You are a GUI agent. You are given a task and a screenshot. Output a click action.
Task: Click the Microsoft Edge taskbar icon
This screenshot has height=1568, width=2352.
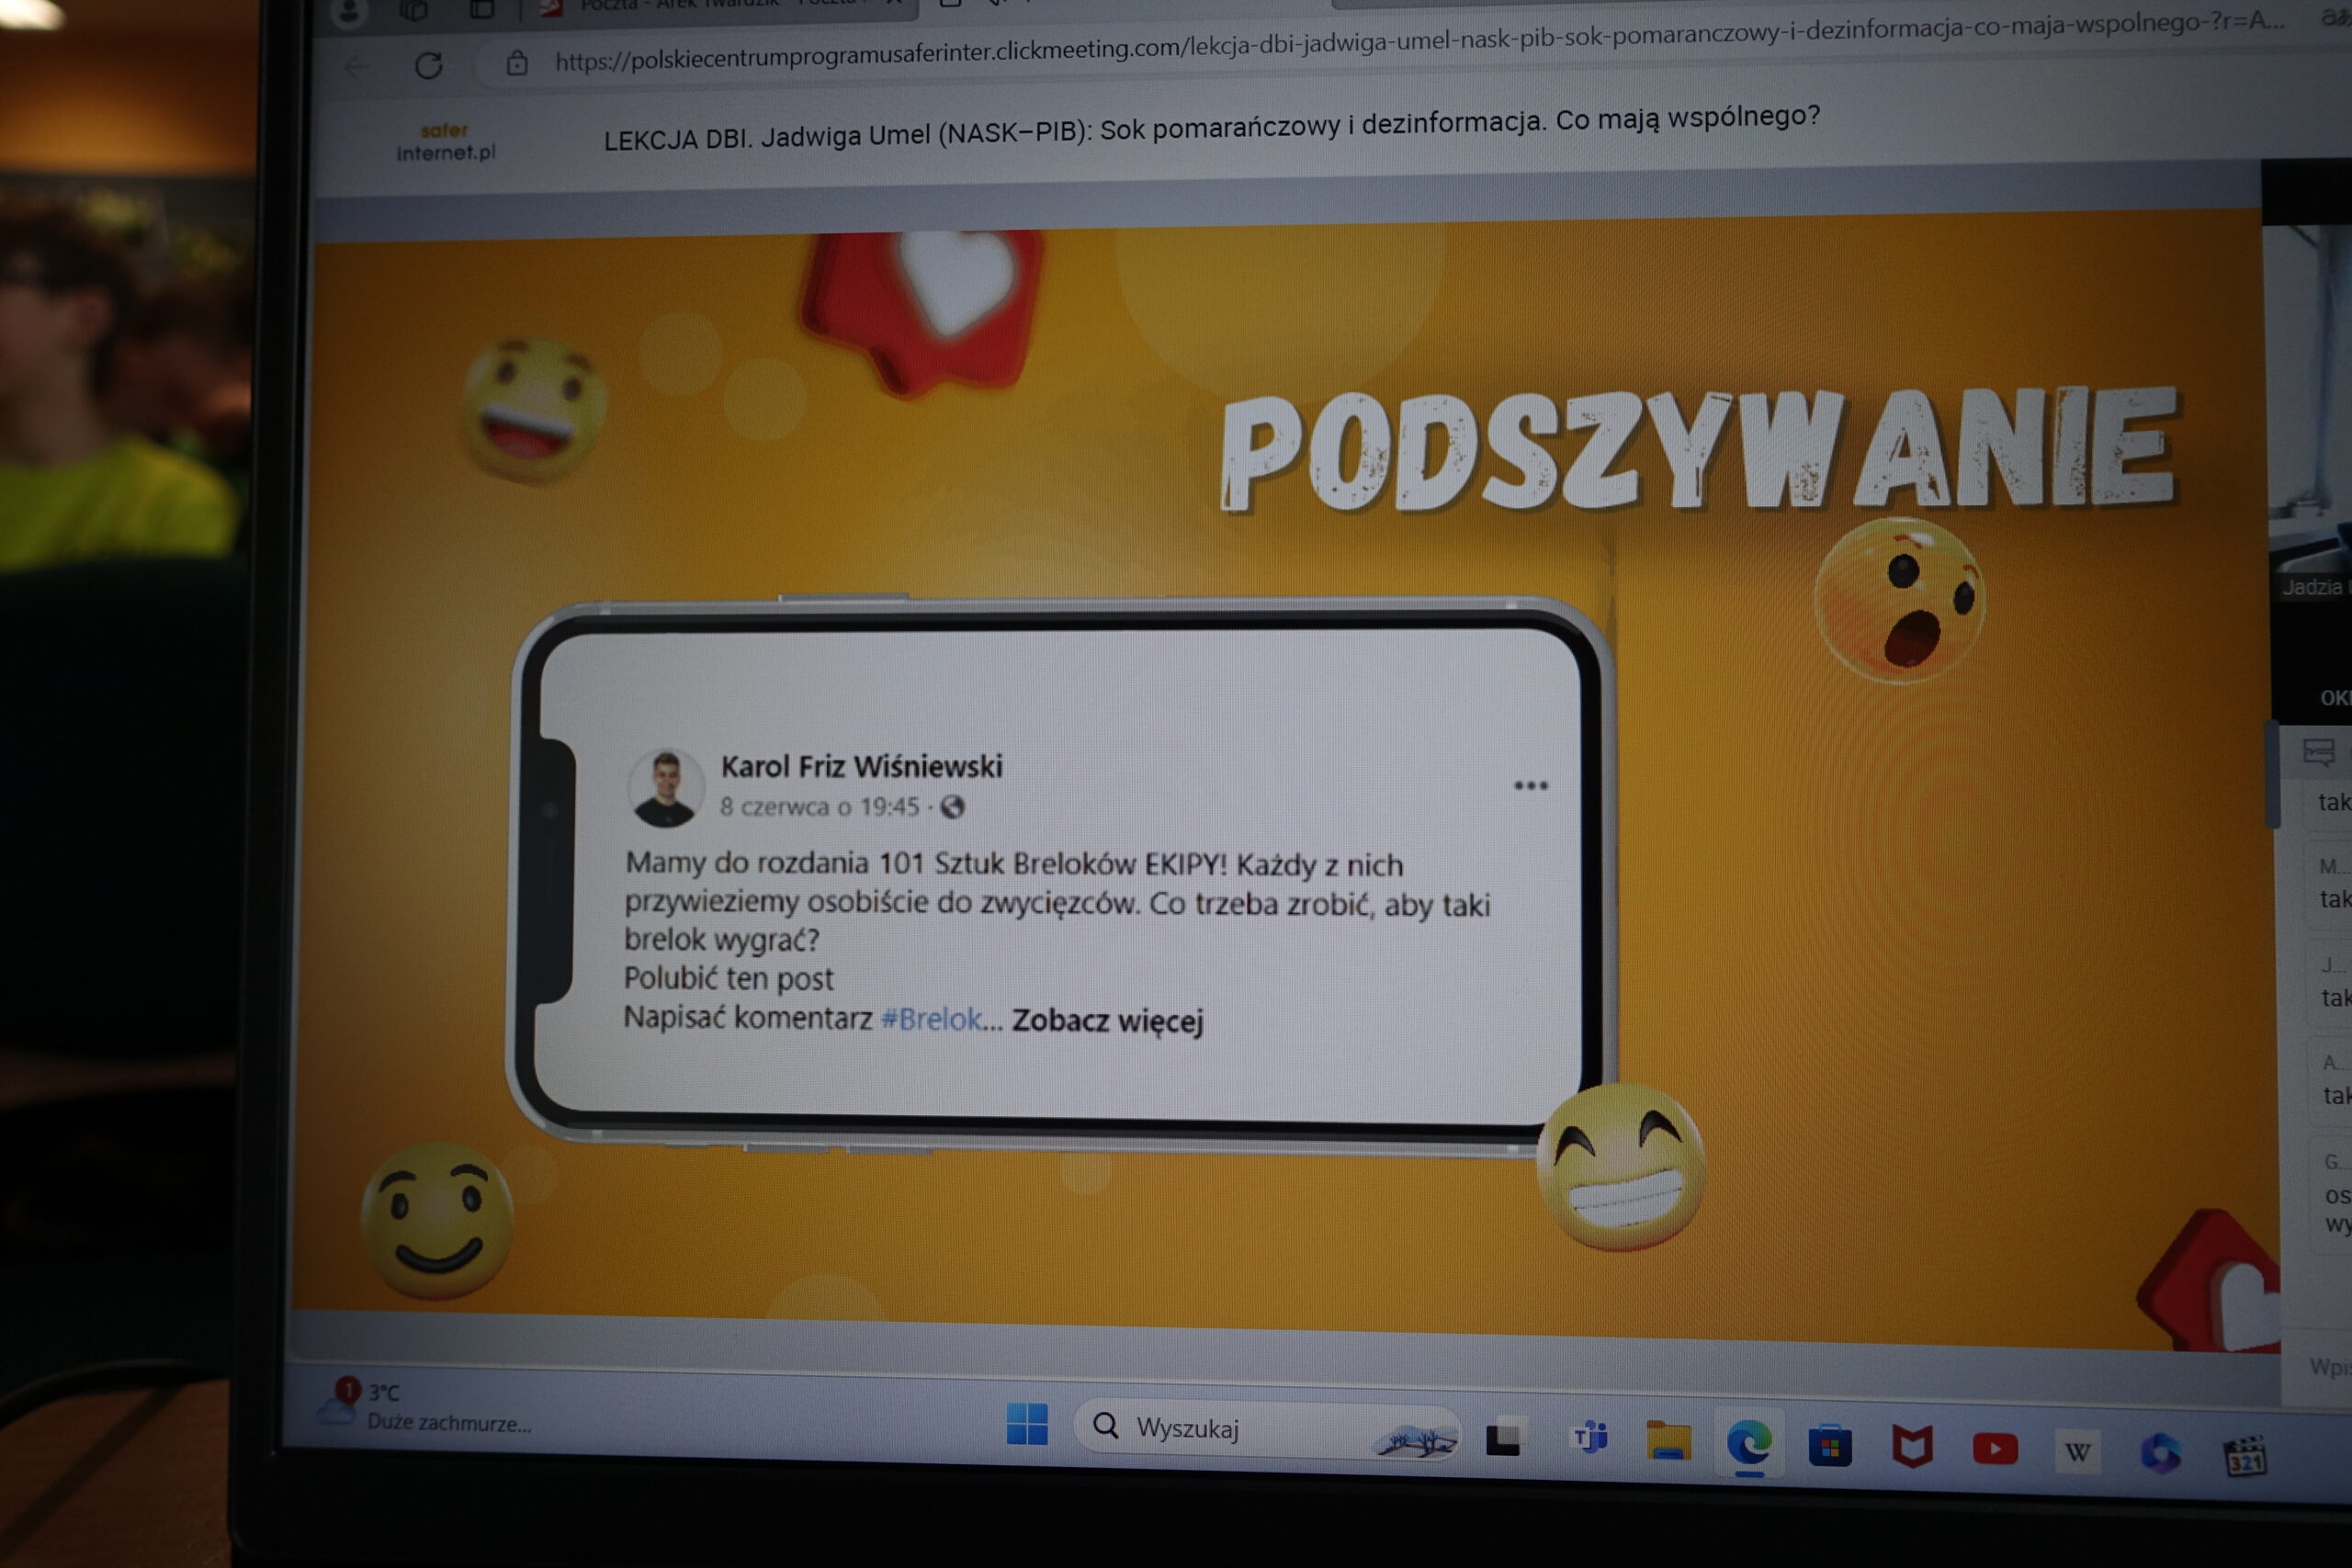1749,1443
